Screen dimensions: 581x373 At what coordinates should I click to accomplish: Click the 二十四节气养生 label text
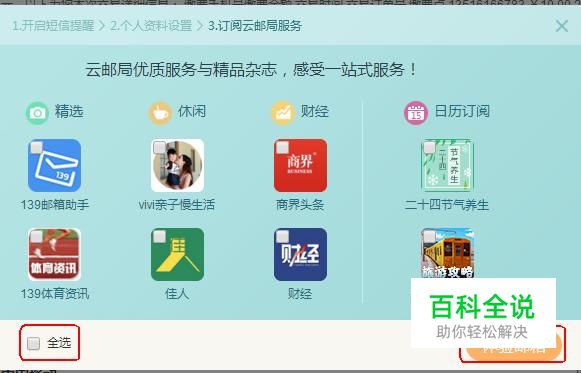(447, 204)
